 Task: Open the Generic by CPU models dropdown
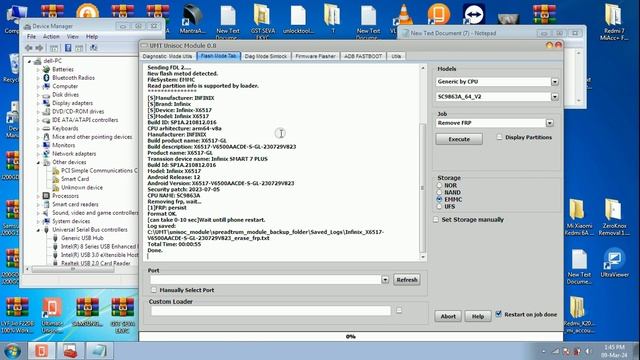555,82
